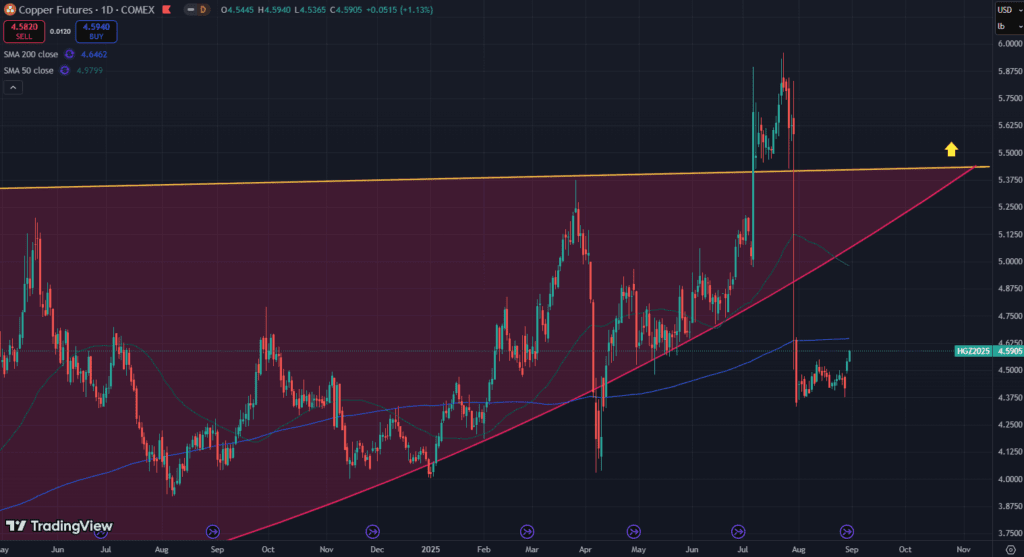Select the SMA 200 close indicator label
Viewport: 1024px width, 557px height.
(x=29, y=54)
